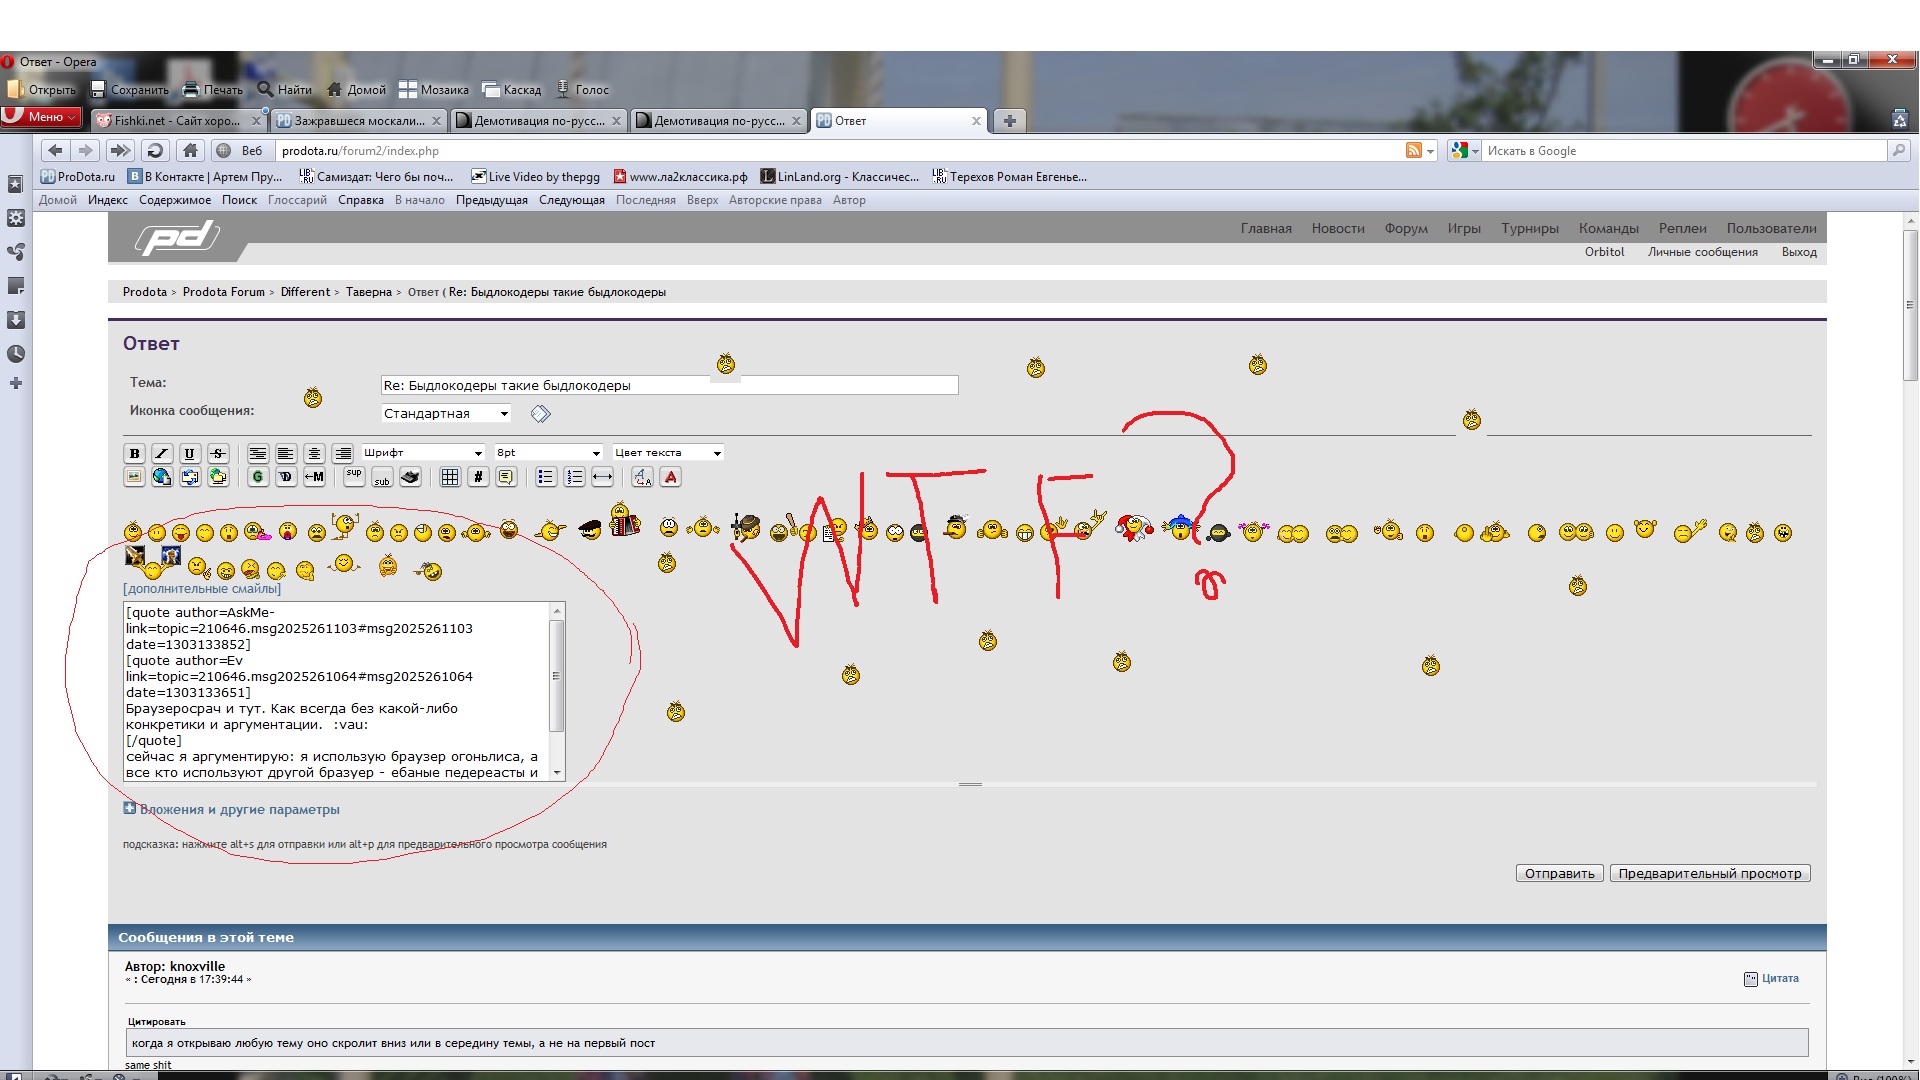Image resolution: width=1920 pixels, height=1080 pixels.
Task: Expand Вложения и другие параметры section
Action: click(x=232, y=809)
